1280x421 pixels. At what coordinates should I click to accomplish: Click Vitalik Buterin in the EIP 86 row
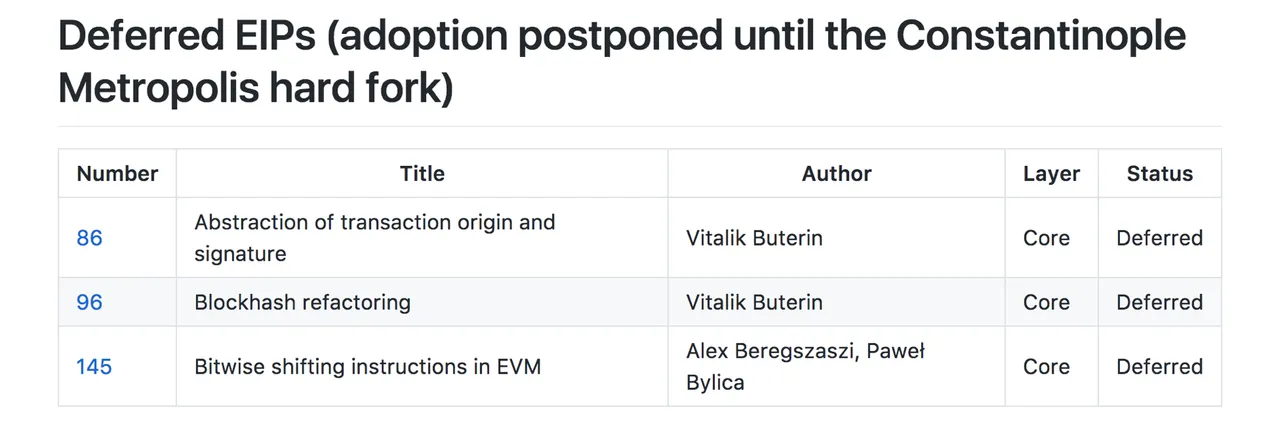point(755,238)
